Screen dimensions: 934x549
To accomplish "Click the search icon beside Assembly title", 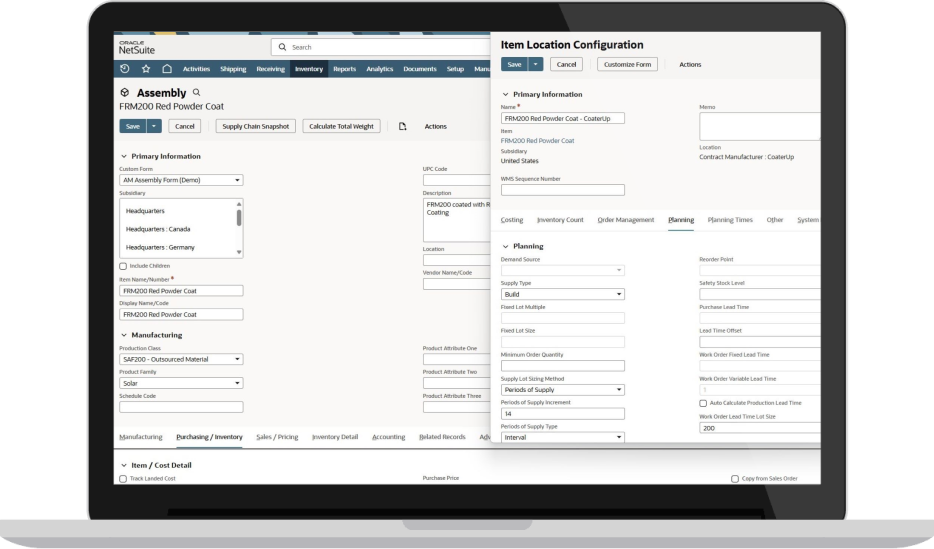I will pyautogui.click(x=197, y=93).
